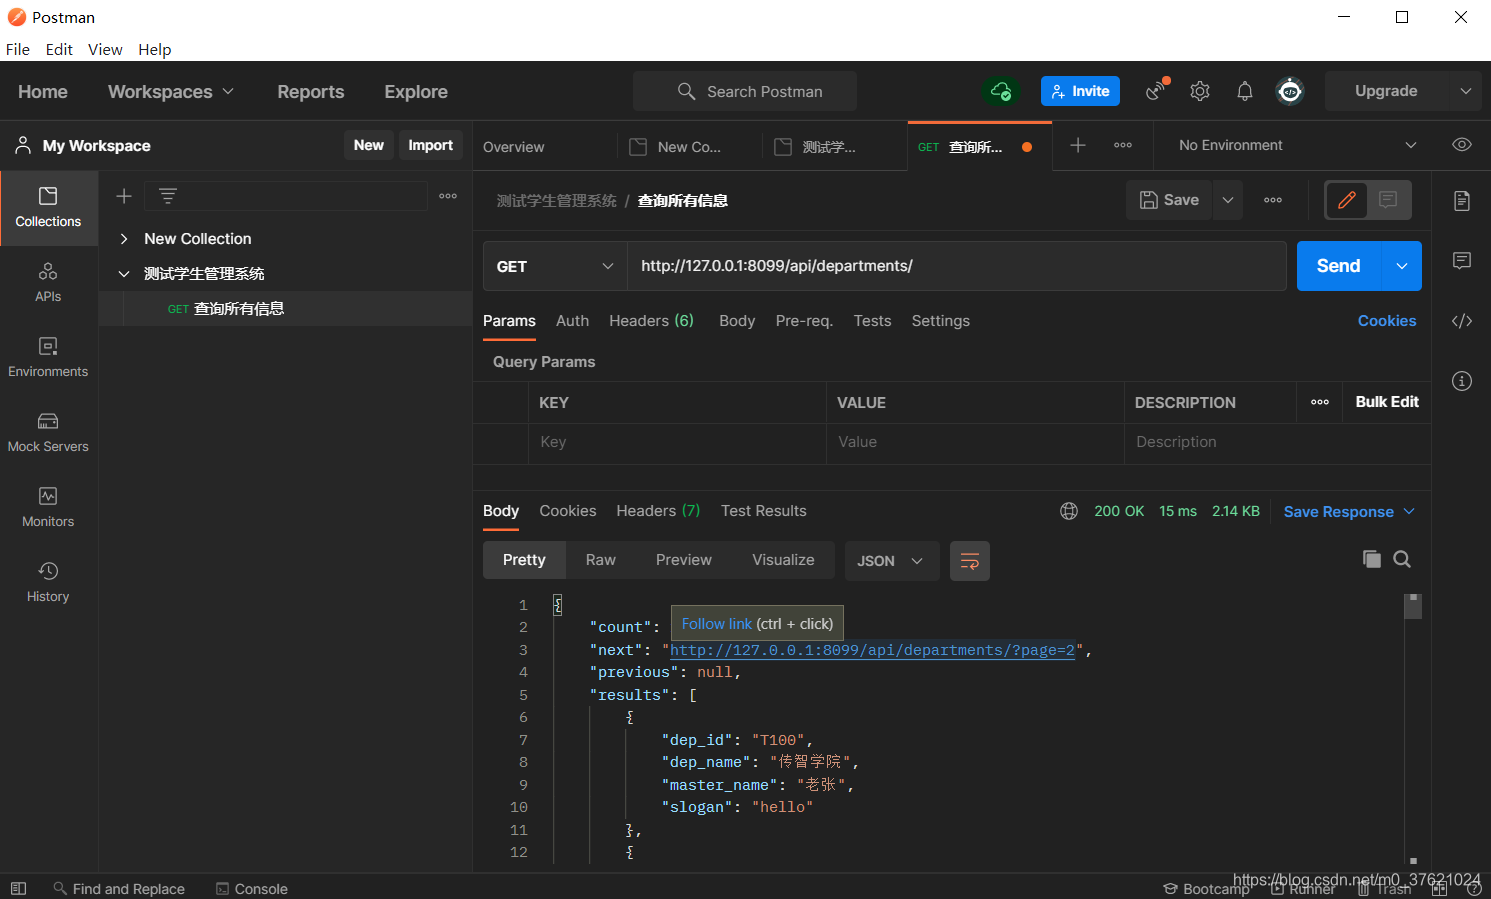Open the settings gear icon
The height and width of the screenshot is (899, 1491).
pyautogui.click(x=1200, y=91)
